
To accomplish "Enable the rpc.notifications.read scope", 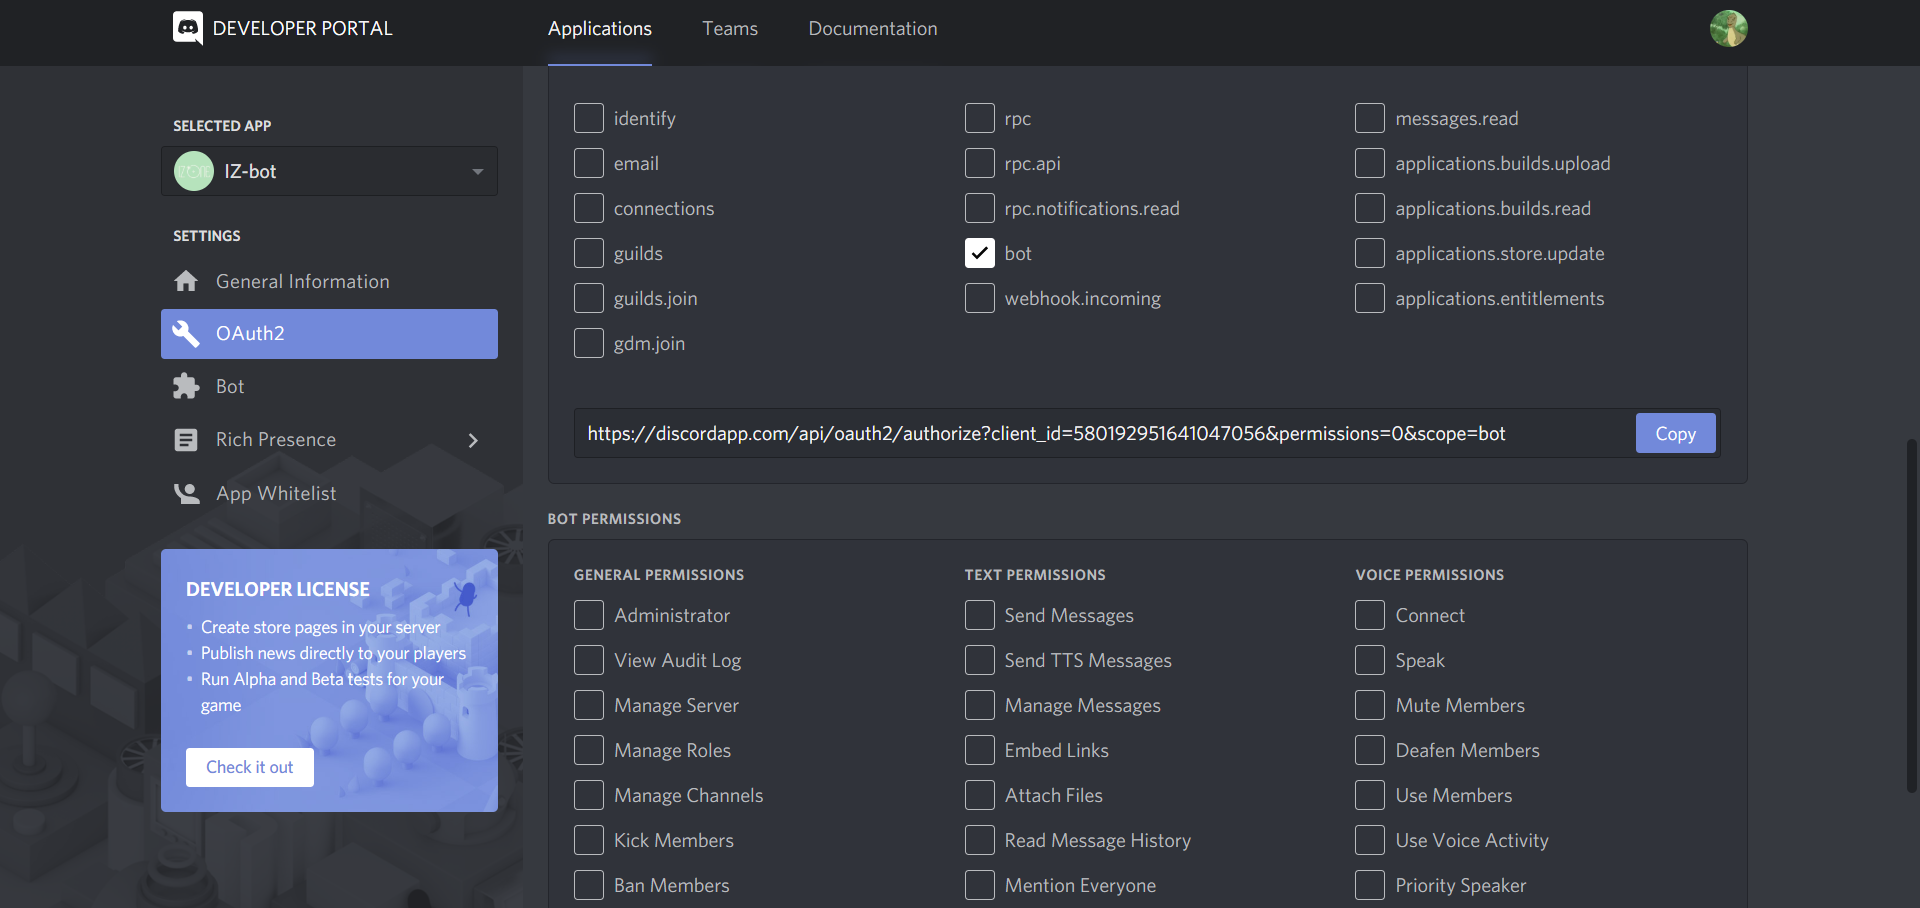I will coord(980,208).
